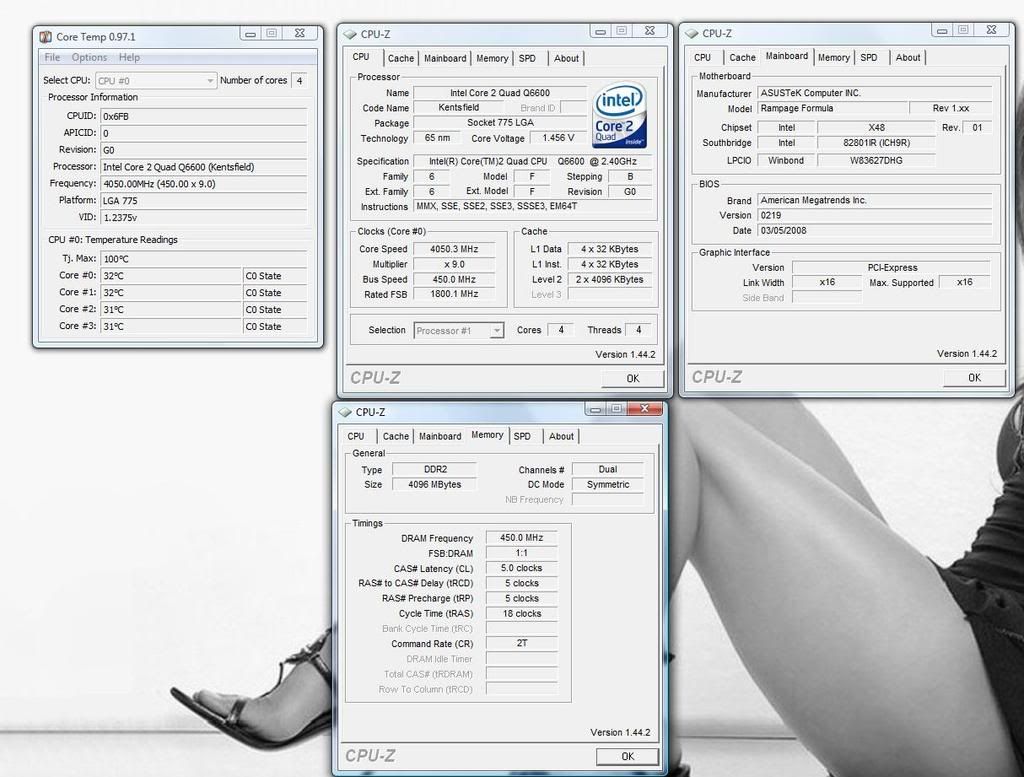Close the CPU-Z Memory window
This screenshot has width=1024, height=777.
tap(645, 409)
